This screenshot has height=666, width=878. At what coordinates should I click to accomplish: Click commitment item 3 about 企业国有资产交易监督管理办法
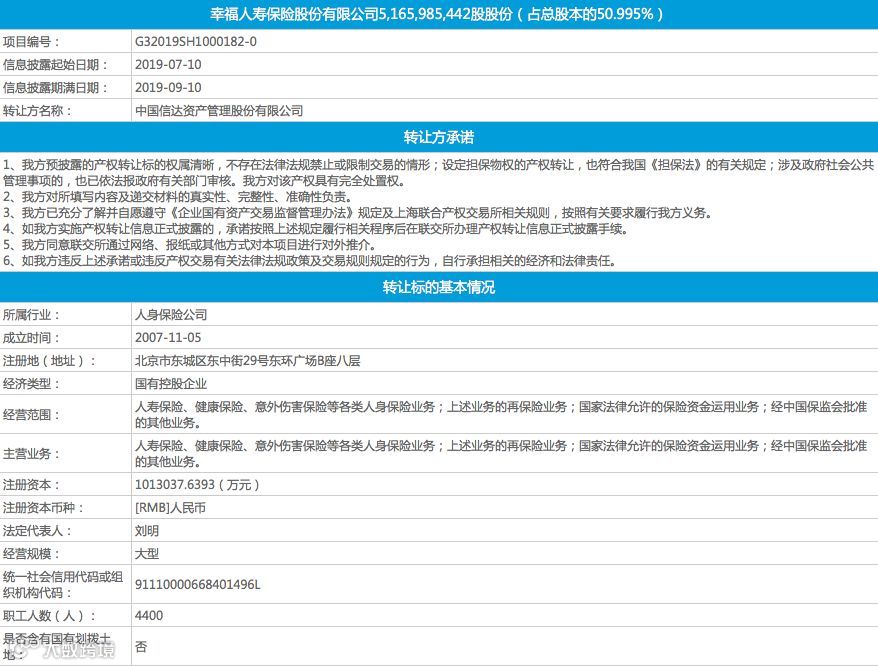(357, 213)
